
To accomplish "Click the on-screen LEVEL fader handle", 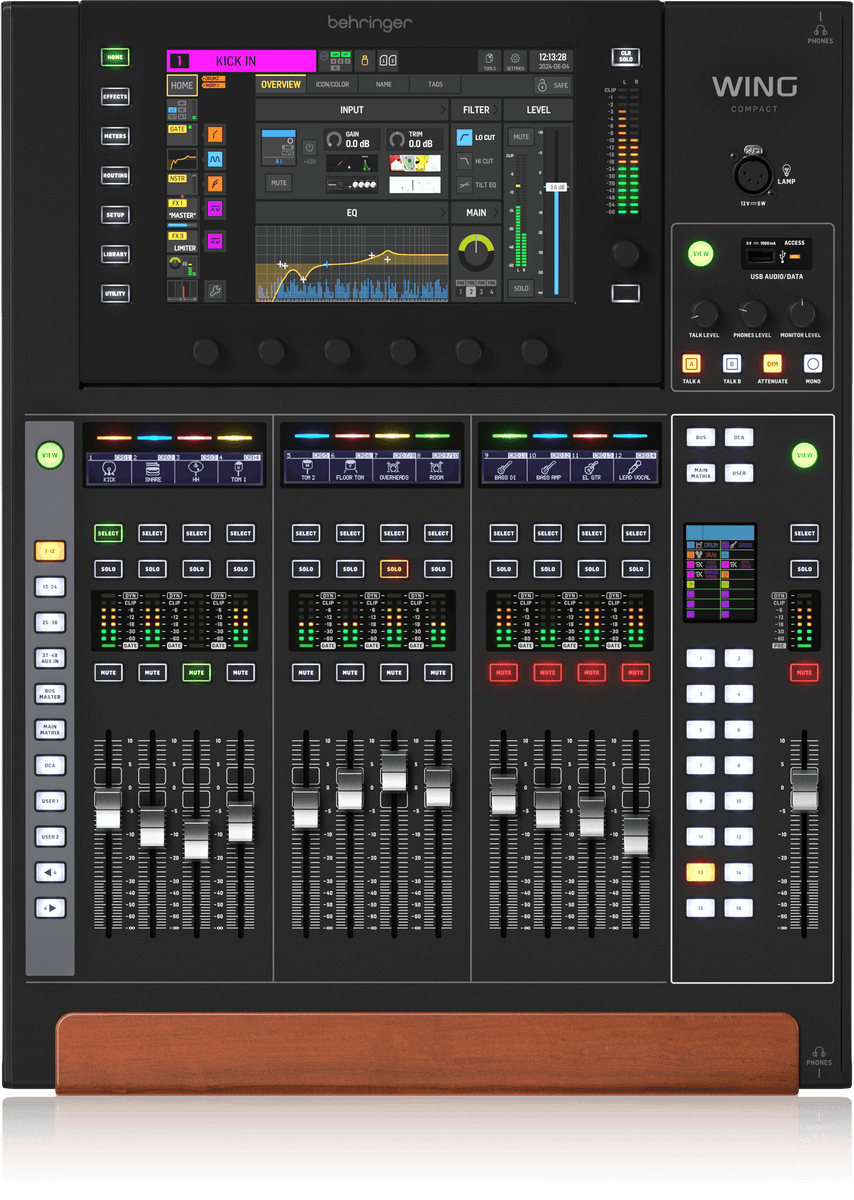I will click(x=557, y=187).
